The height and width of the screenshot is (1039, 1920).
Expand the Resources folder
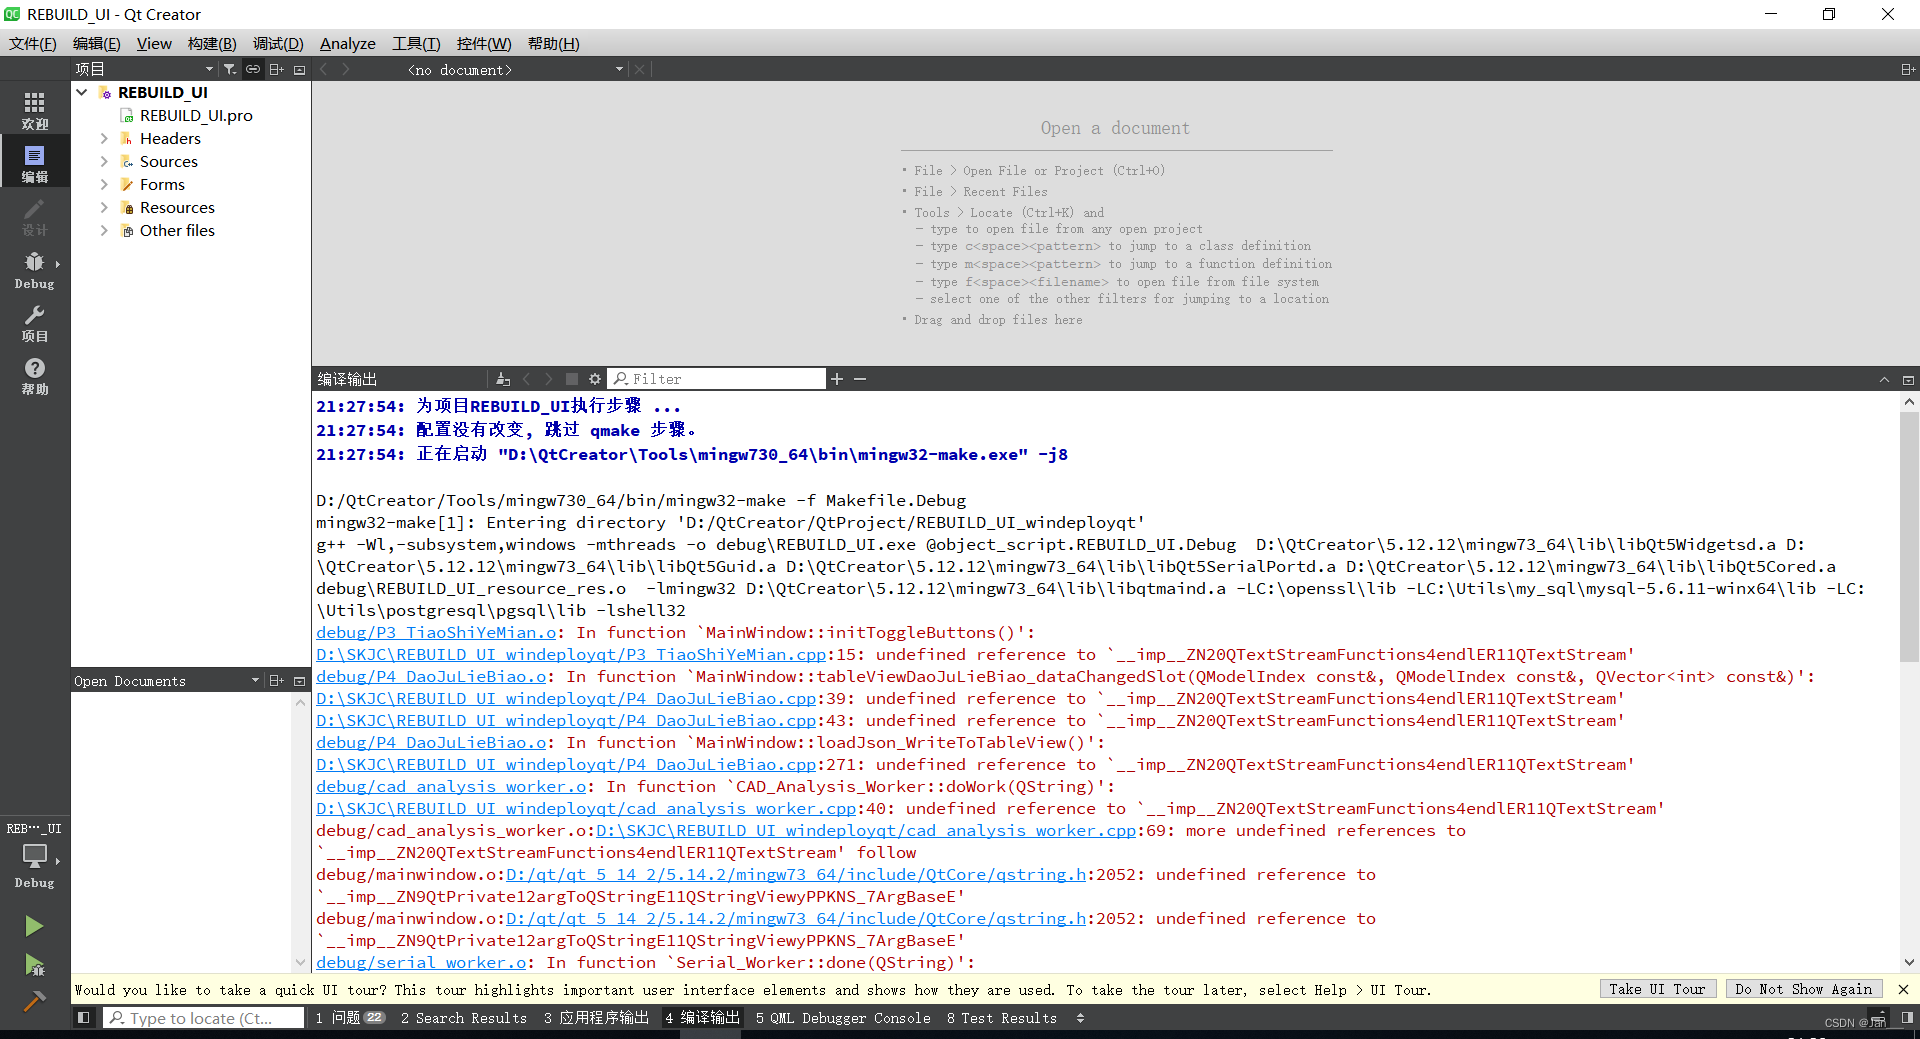click(x=104, y=207)
